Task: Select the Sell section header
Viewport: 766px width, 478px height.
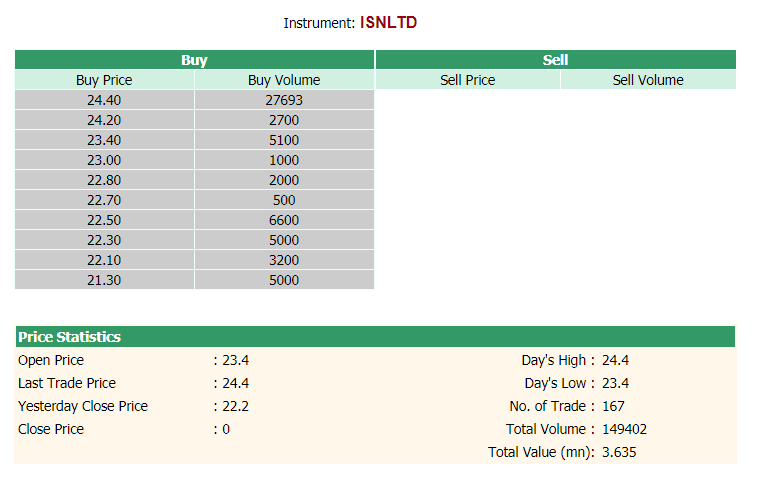Action: (555, 60)
